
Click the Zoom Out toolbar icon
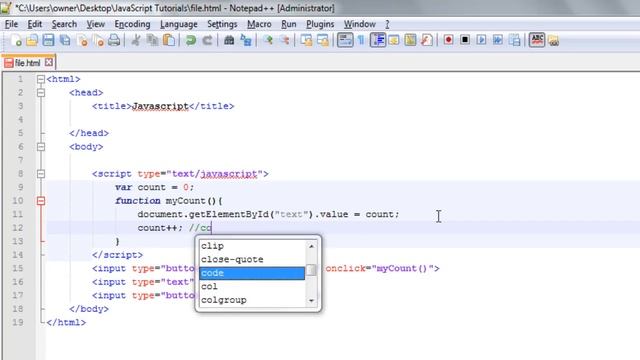[x=284, y=40]
